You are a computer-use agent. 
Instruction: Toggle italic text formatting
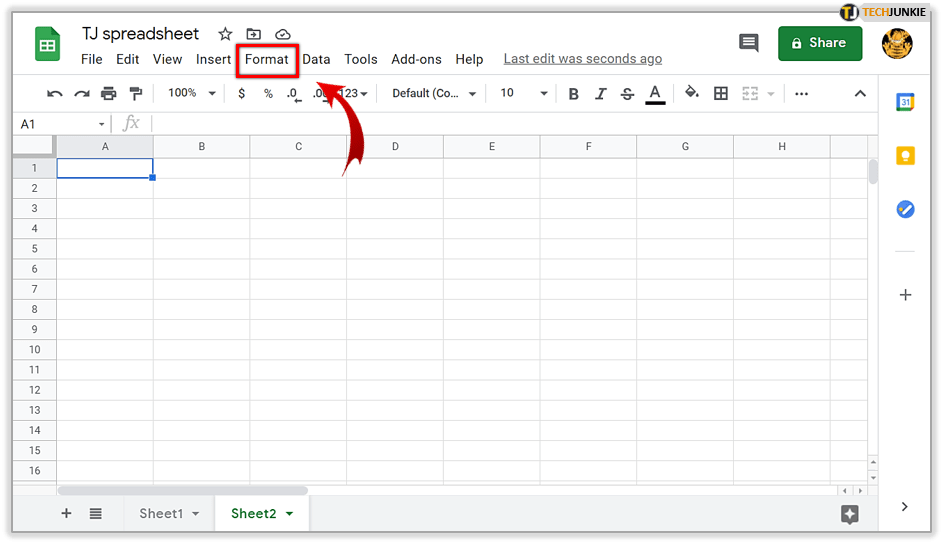600,94
